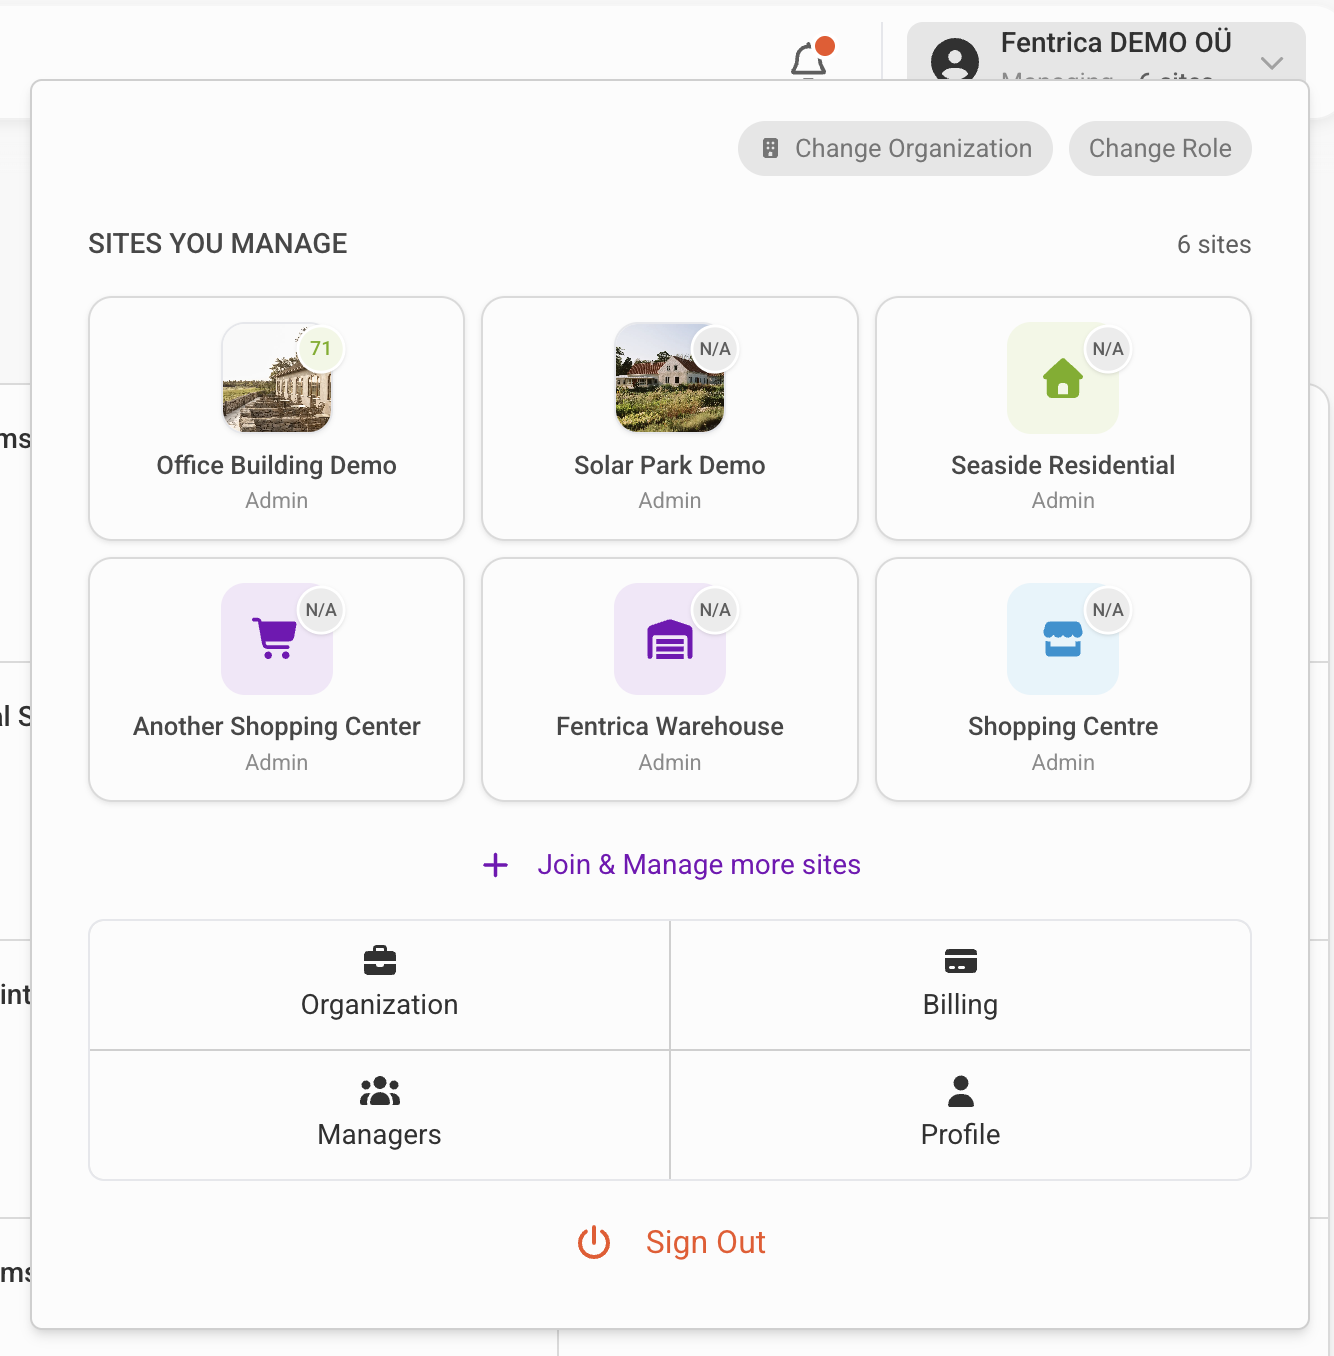Select the Another Shopping Center cart icon
The image size is (1334, 1356).
[276, 639]
